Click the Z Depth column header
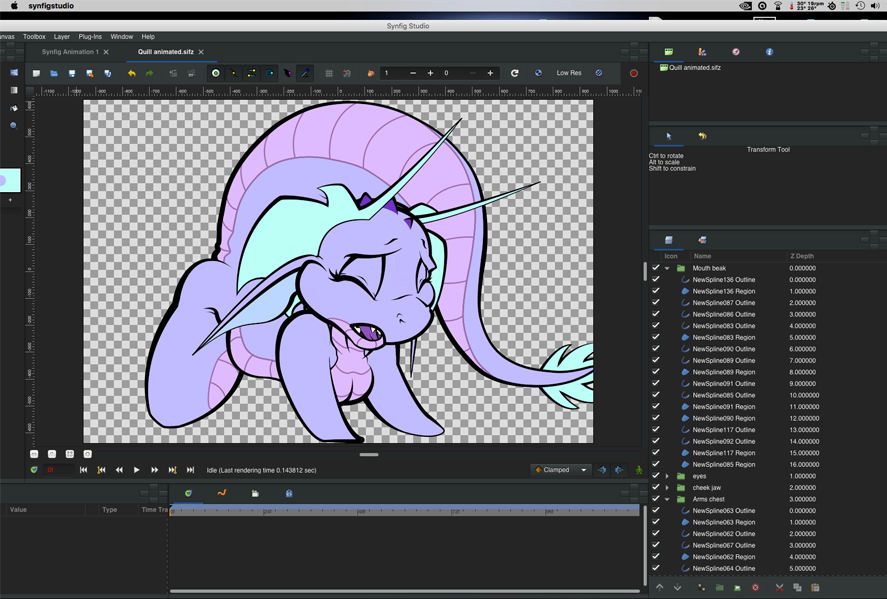The image size is (887, 599). pos(802,256)
